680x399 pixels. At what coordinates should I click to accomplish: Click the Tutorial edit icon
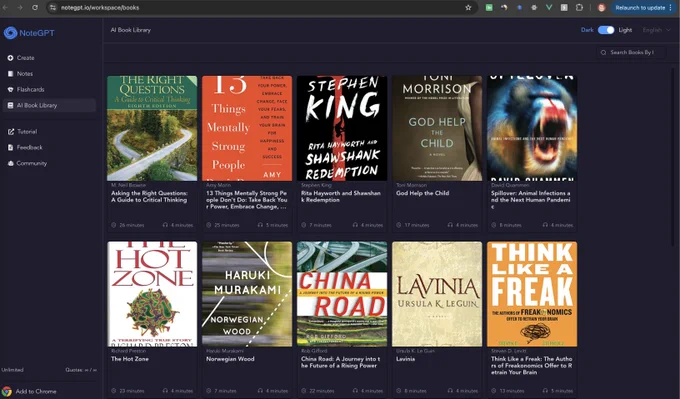click(11, 131)
